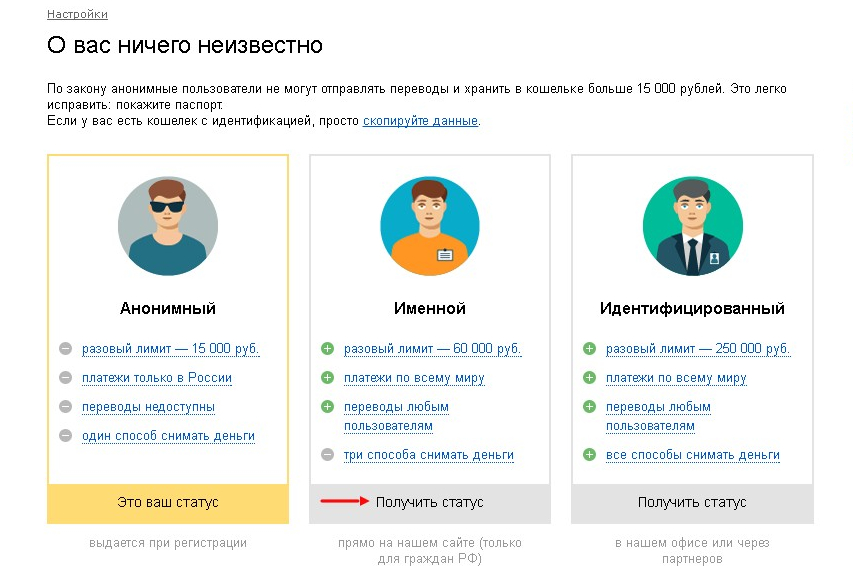Open Идентифицированный 'платежи по всему миру' hint
The height and width of the screenshot is (569, 853).
[676, 378]
